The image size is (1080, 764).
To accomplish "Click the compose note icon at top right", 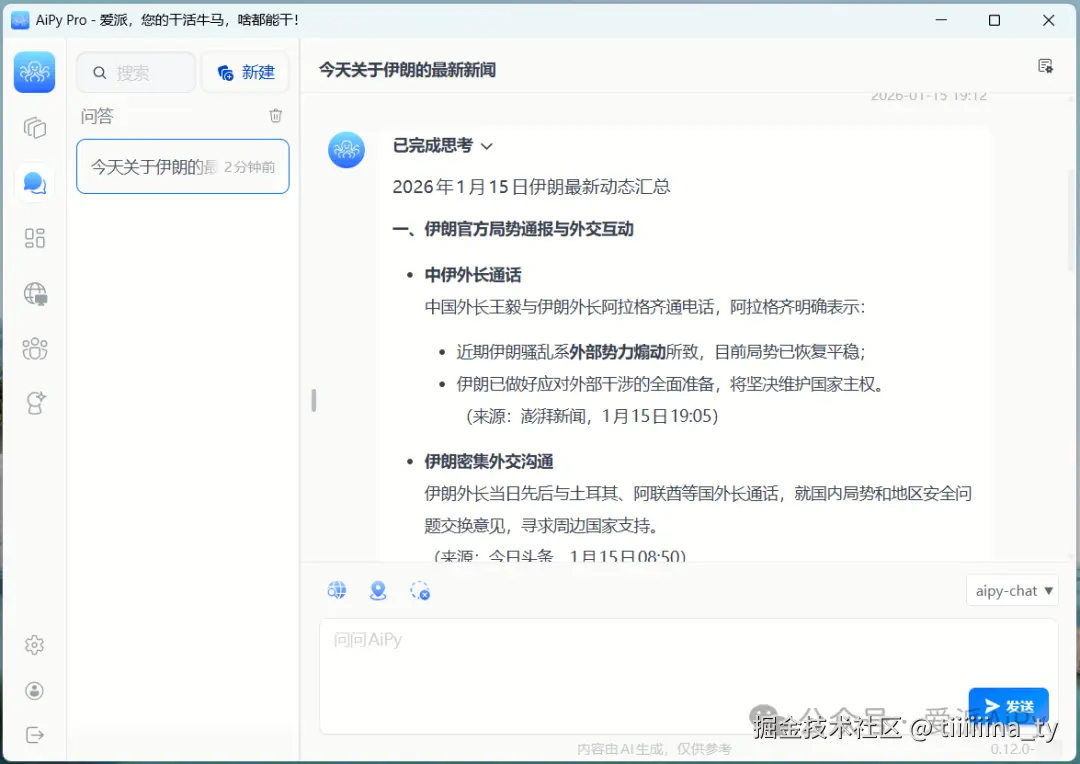I will (x=1044, y=64).
